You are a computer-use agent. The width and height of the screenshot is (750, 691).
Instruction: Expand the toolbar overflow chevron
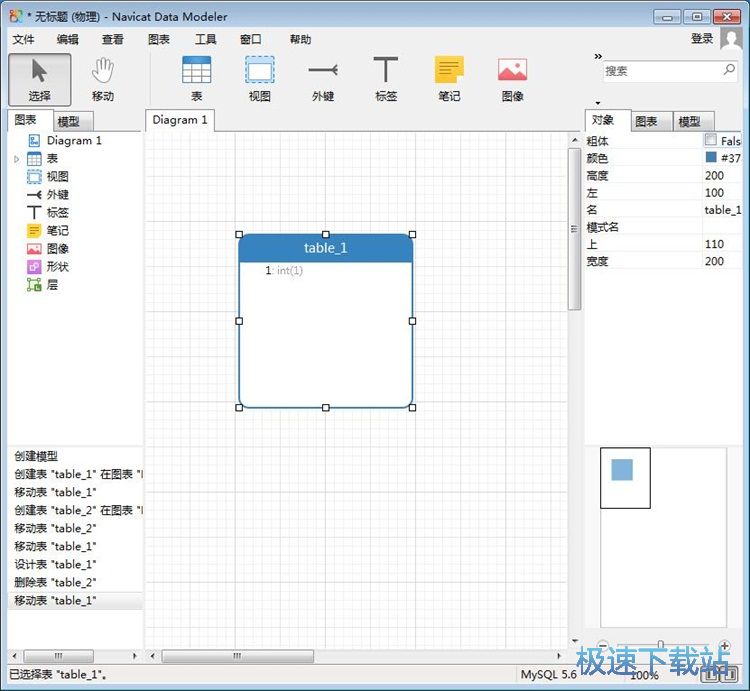[598, 56]
